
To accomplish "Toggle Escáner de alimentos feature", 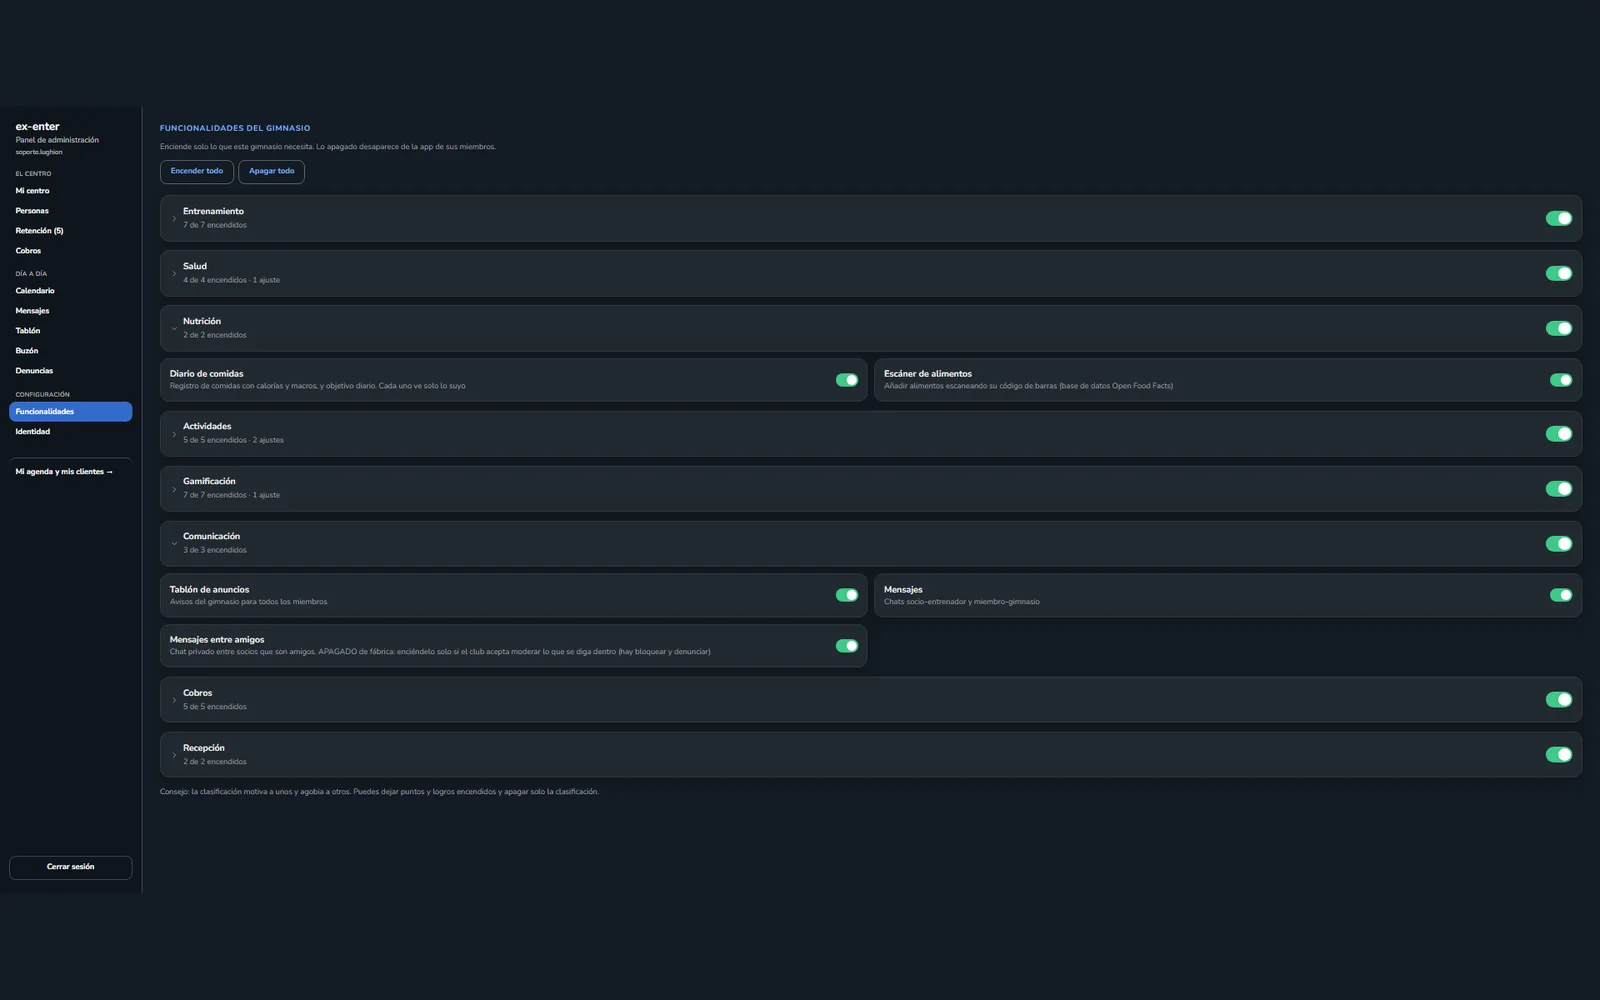I will point(1561,380).
